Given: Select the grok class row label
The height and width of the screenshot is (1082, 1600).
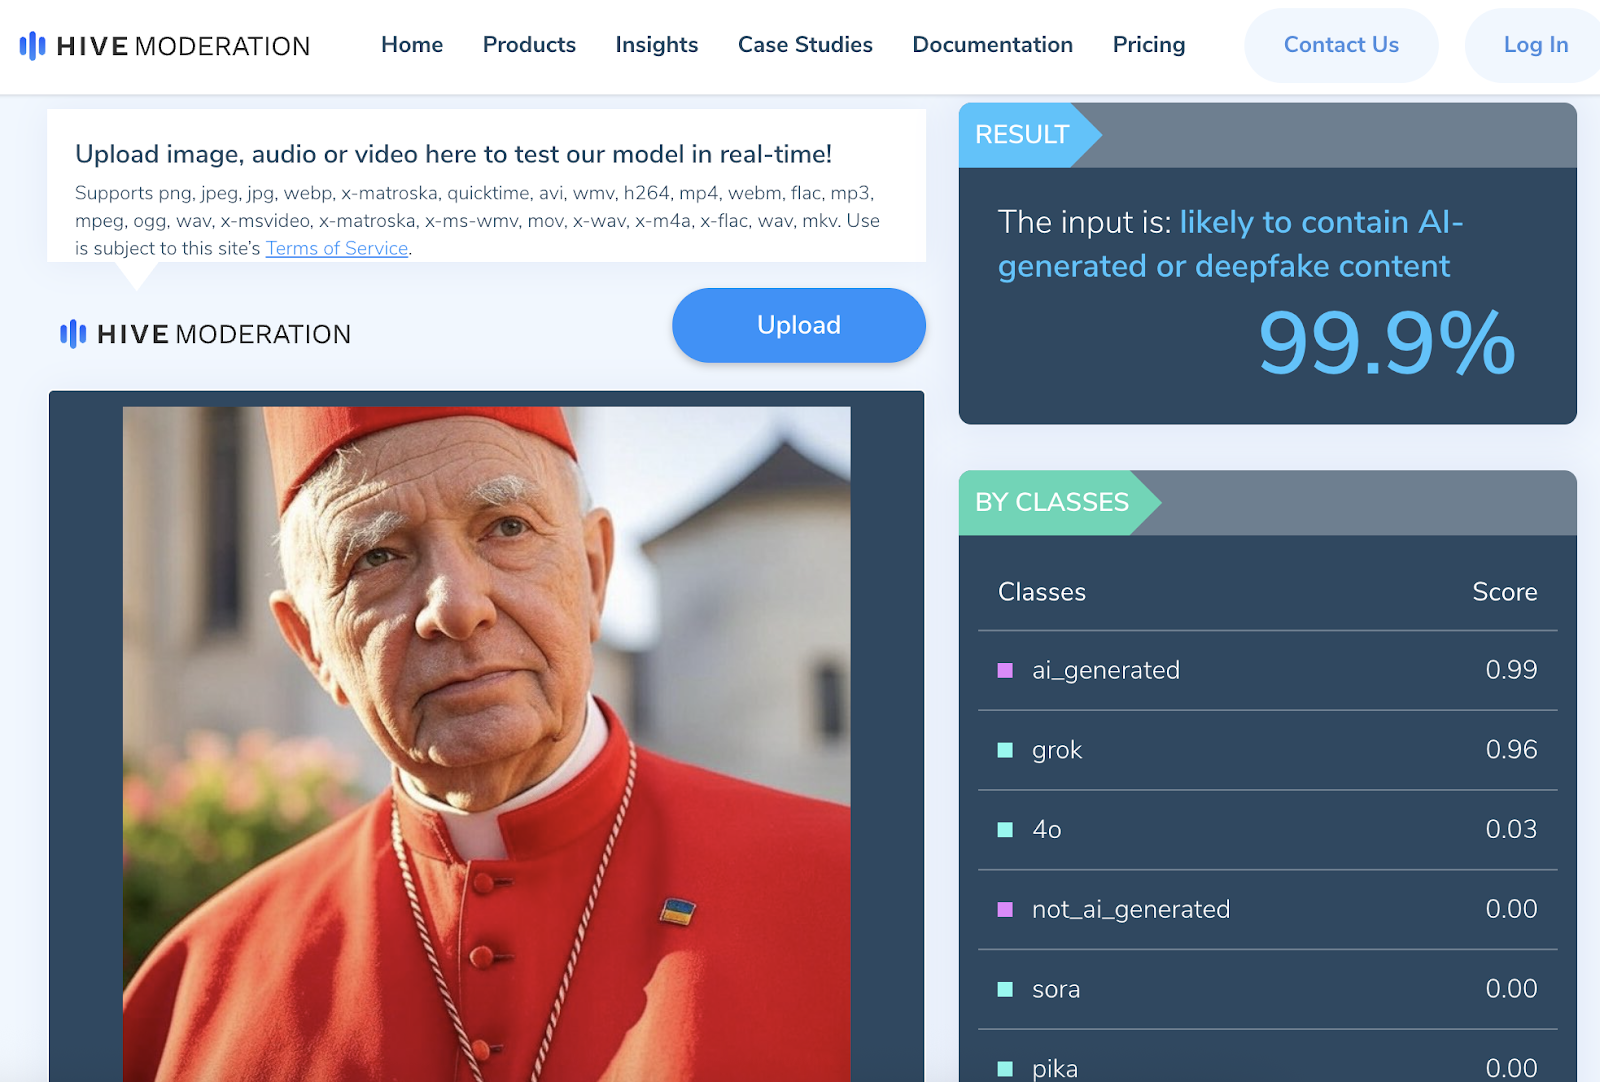Looking at the screenshot, I should click(x=1057, y=750).
